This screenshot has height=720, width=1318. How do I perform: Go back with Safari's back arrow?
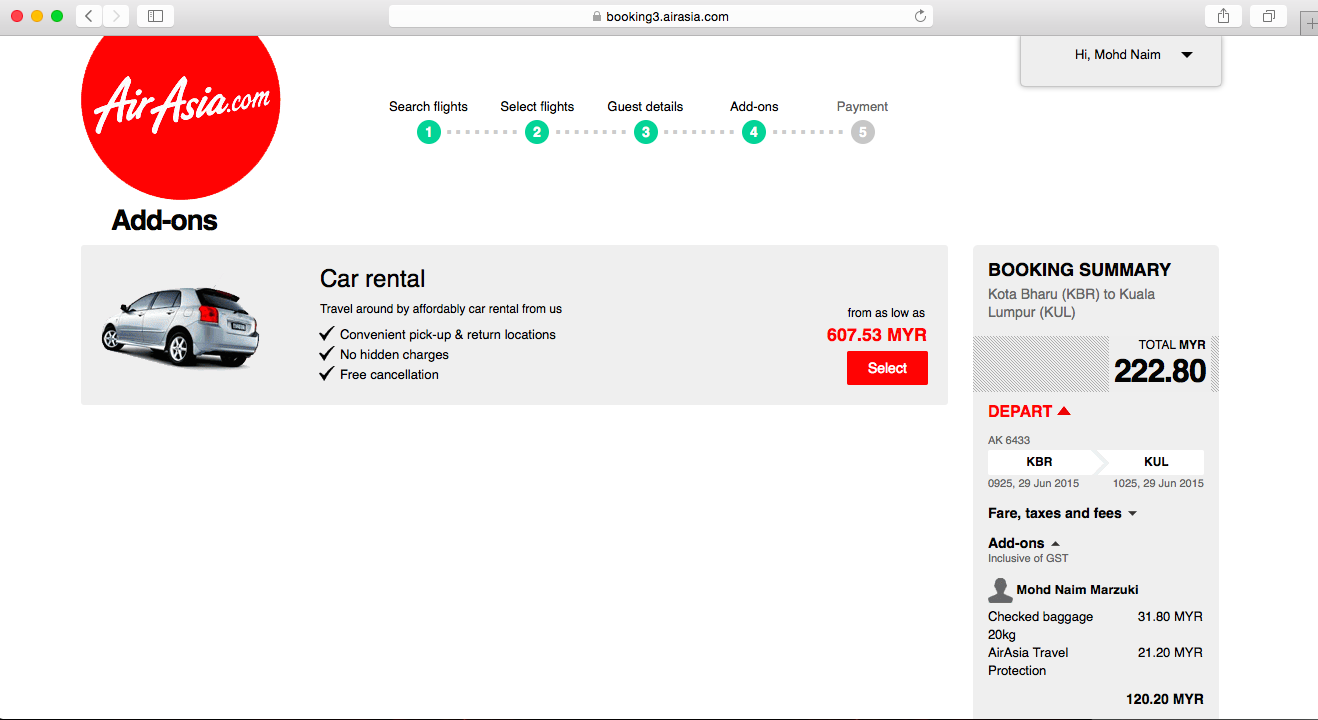[89, 16]
